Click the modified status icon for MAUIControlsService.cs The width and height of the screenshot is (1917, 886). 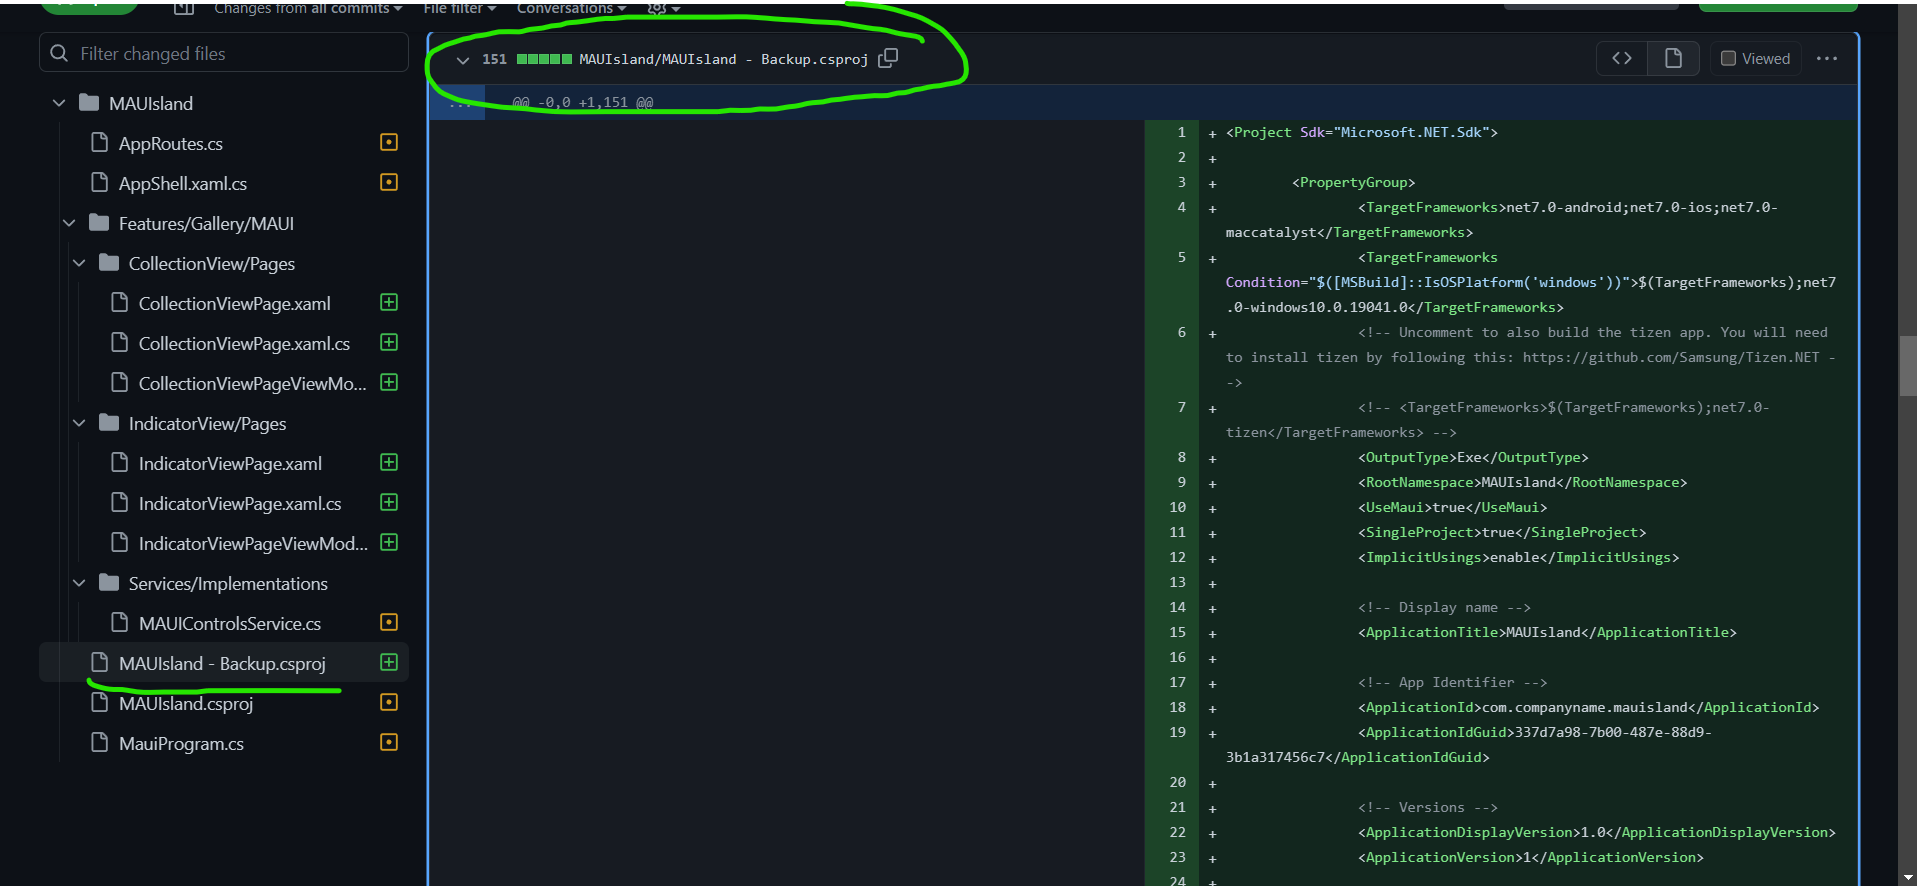click(389, 623)
